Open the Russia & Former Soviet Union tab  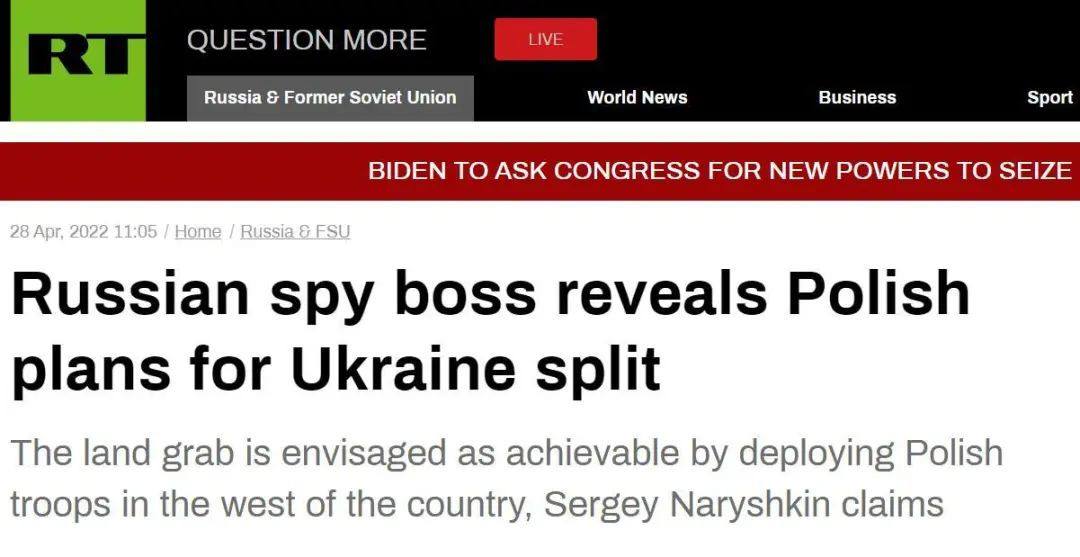330,98
